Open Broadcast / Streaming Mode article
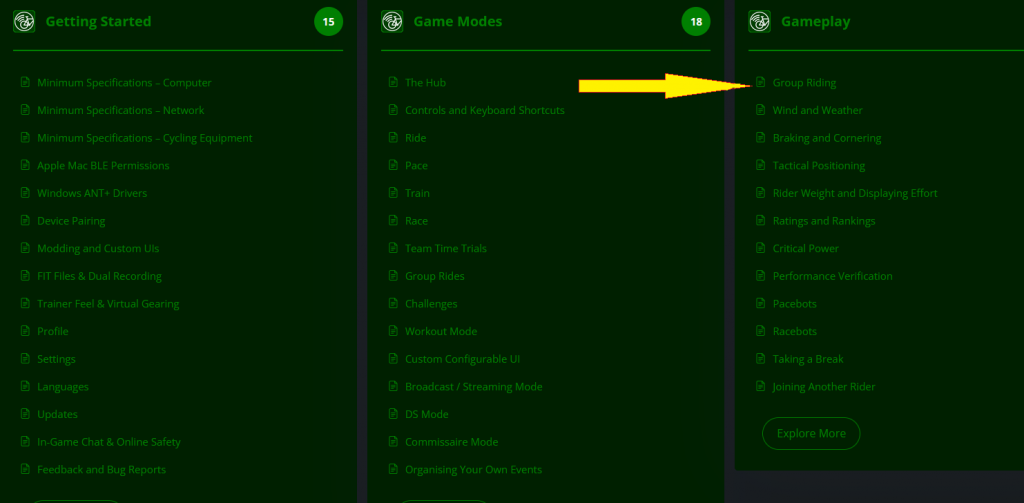 [473, 387]
